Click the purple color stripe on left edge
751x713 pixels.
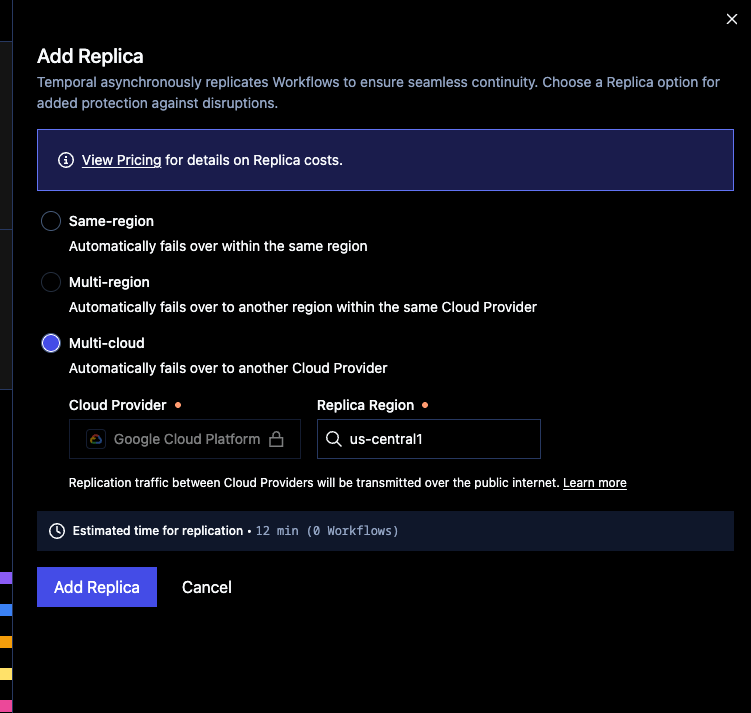(x=5, y=578)
